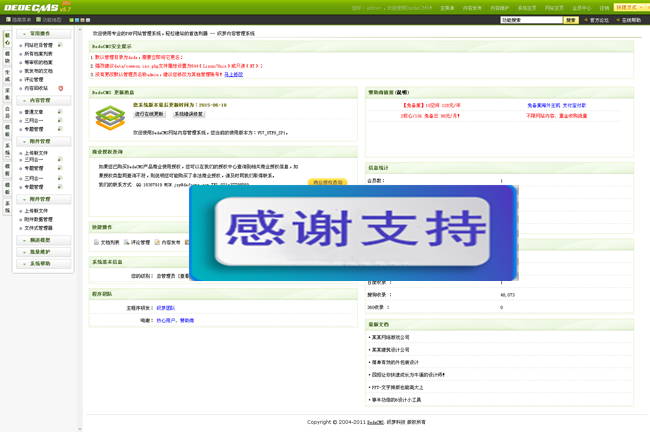Click the 赞助商 sponsor link

pyautogui.click(x=187, y=320)
